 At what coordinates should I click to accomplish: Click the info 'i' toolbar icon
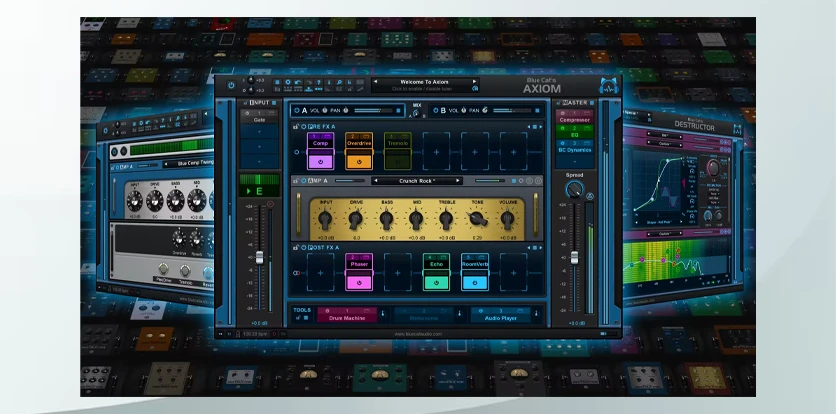329,82
